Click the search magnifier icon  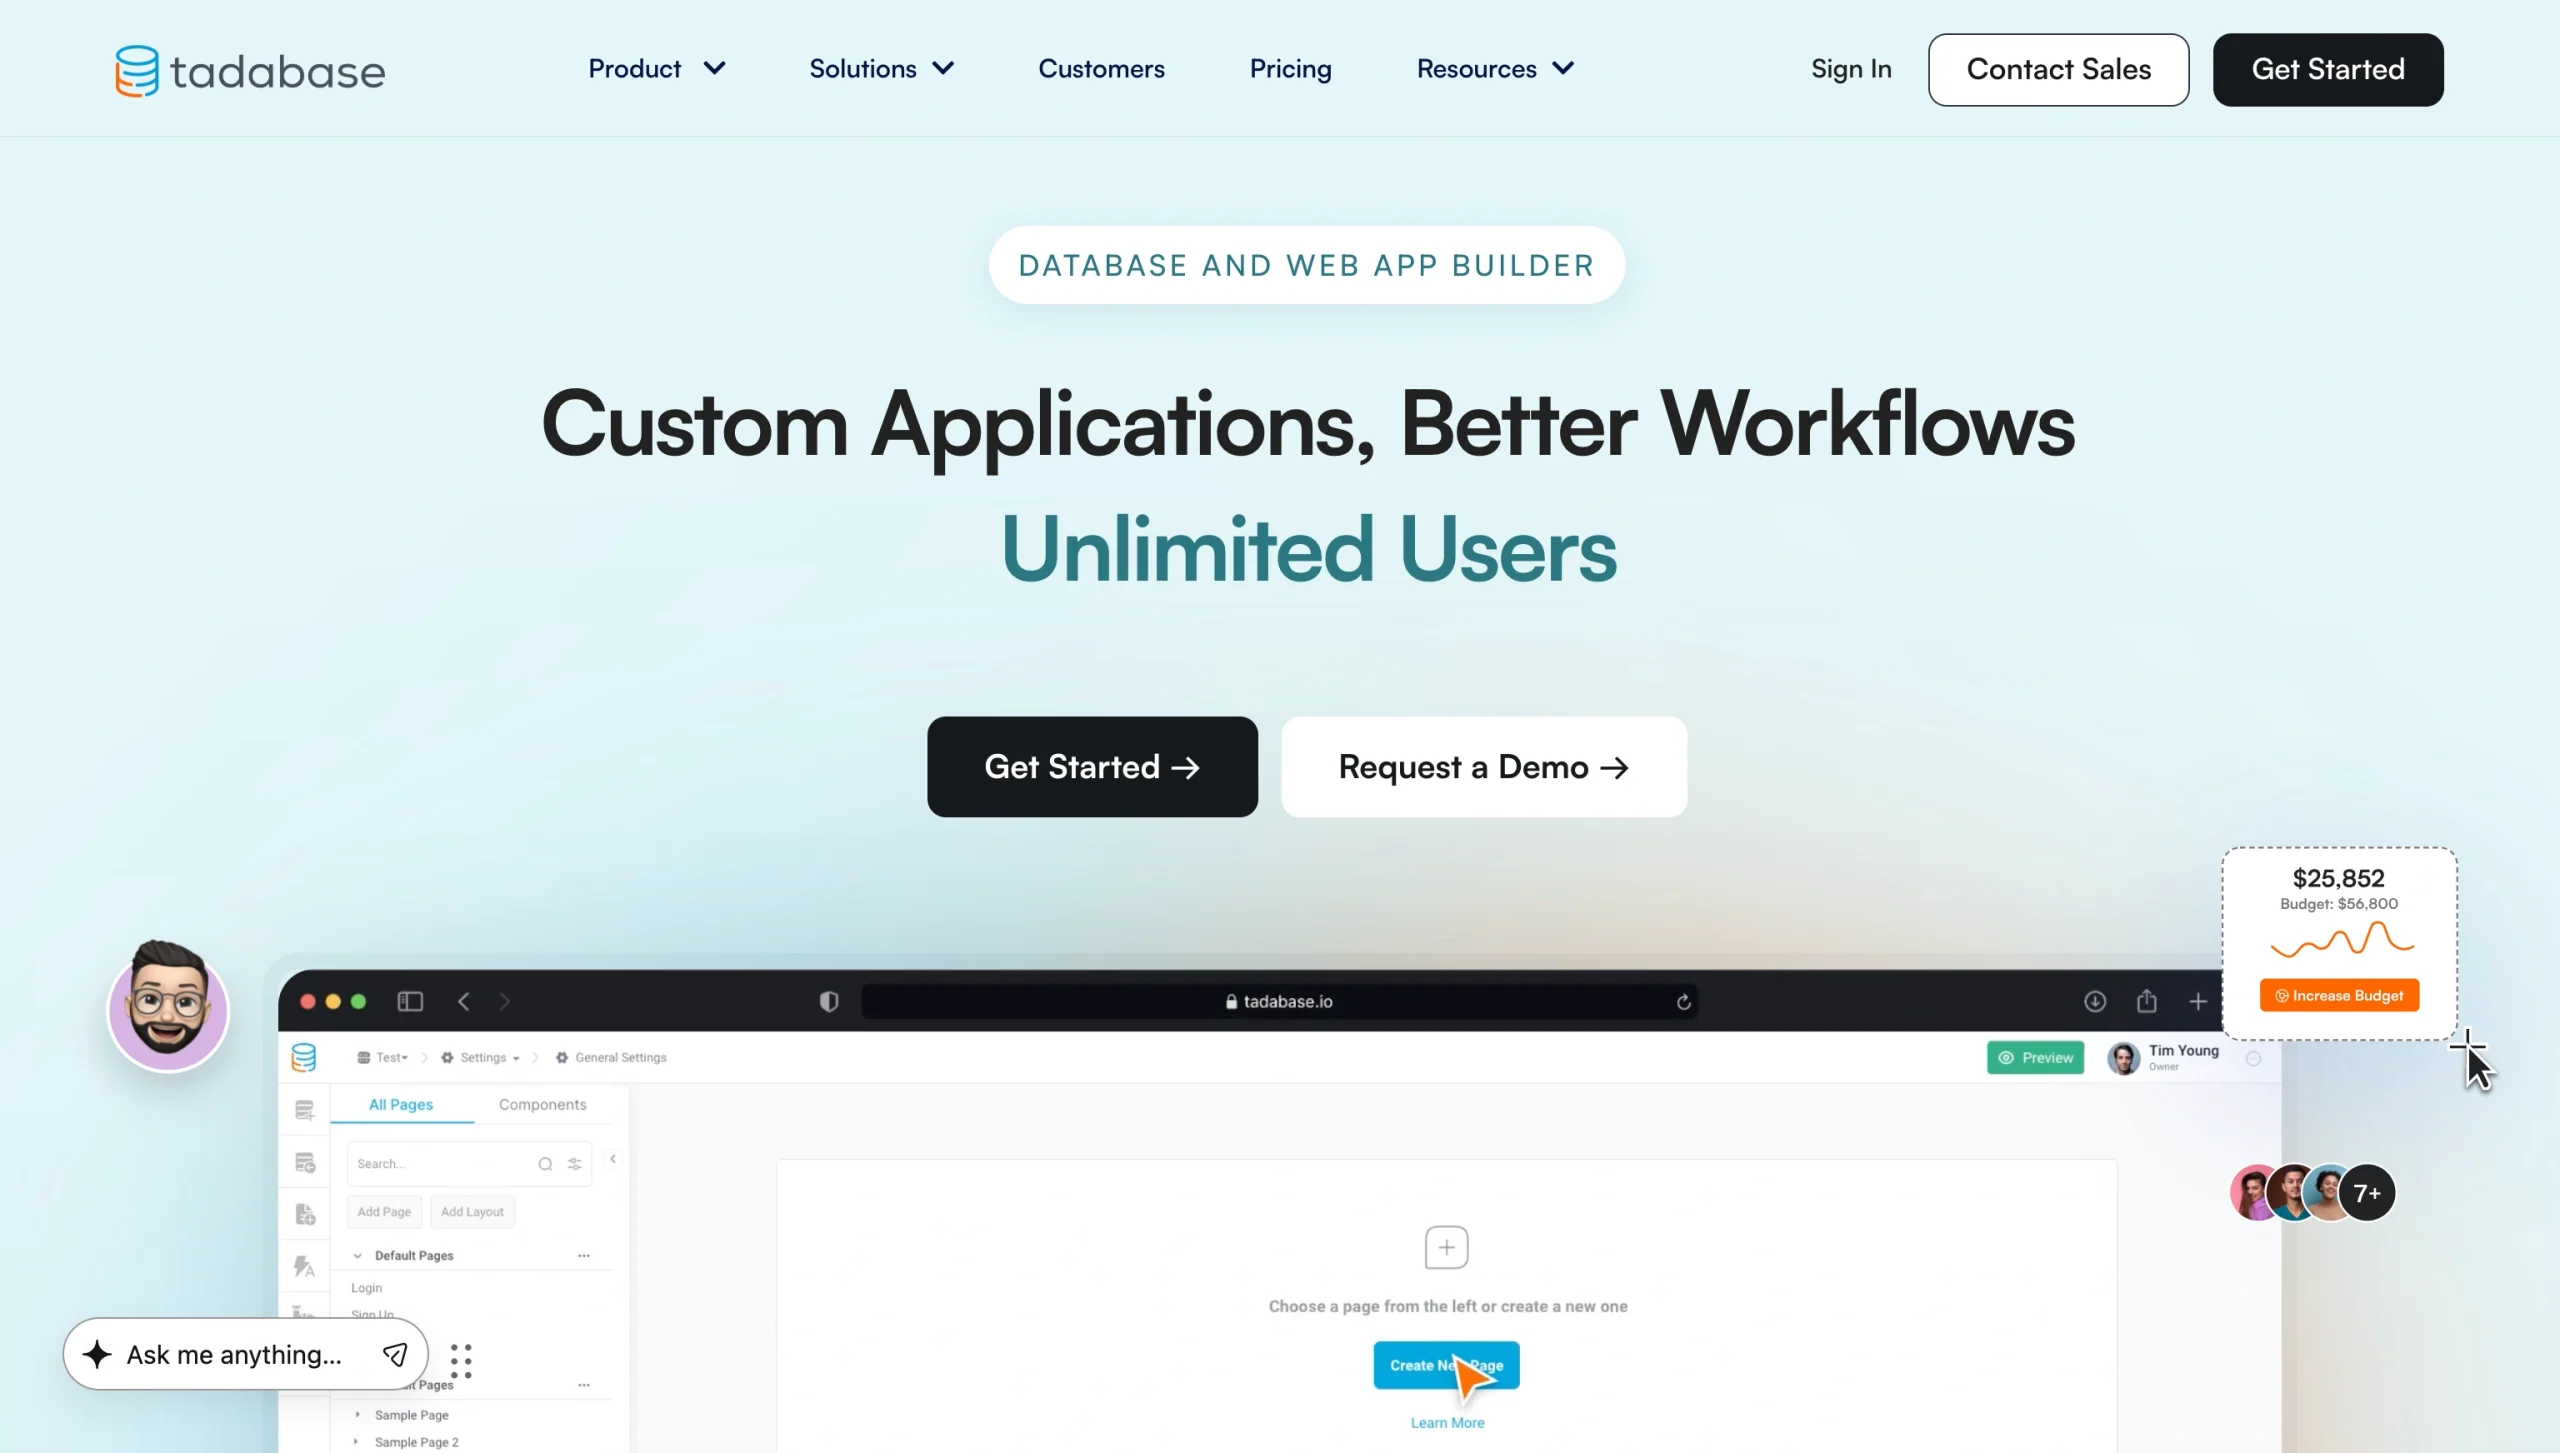click(x=545, y=1164)
